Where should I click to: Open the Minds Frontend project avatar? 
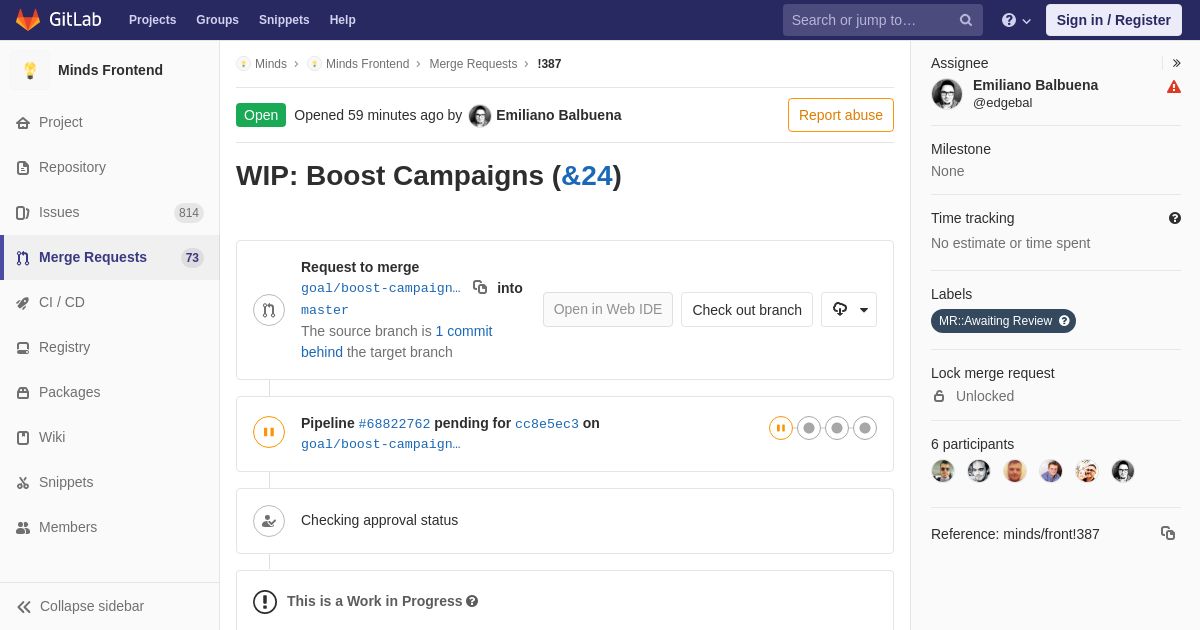pos(30,70)
